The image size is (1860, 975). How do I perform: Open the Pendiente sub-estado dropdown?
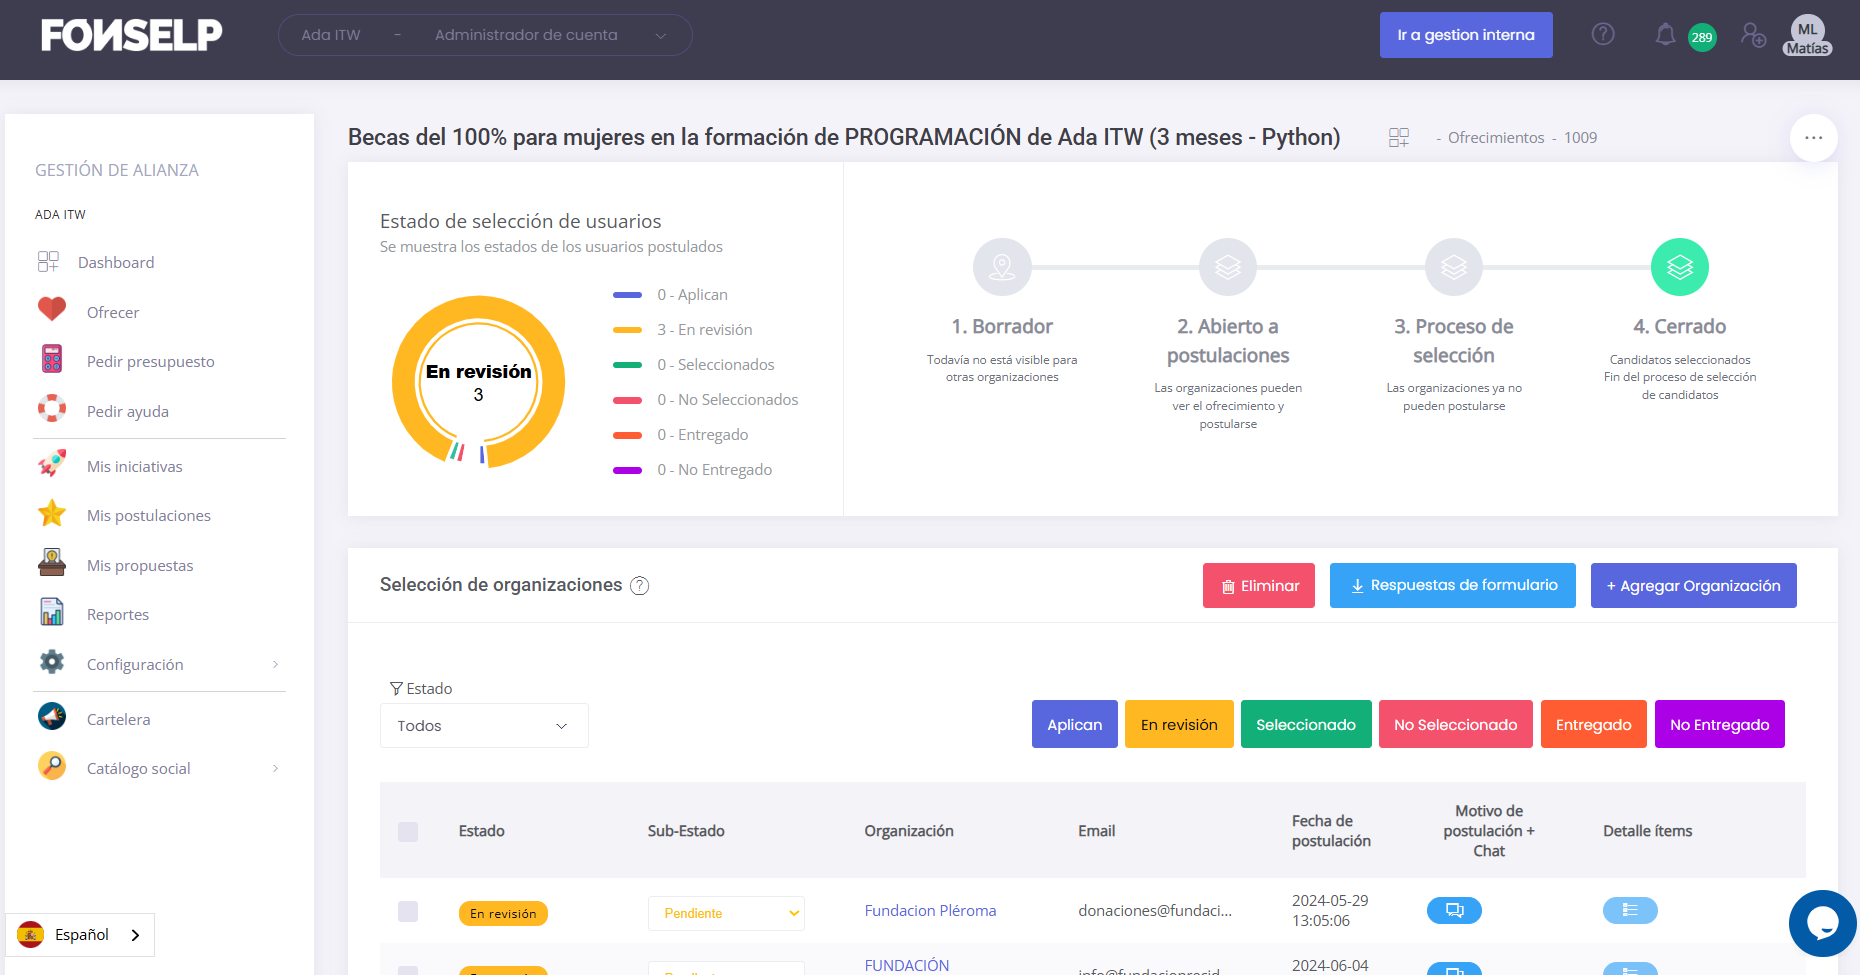pos(726,913)
